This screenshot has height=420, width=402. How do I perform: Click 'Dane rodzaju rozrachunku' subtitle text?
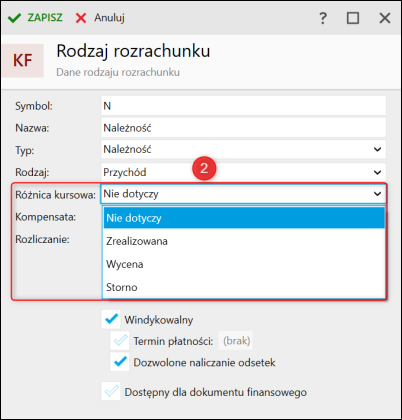point(118,72)
